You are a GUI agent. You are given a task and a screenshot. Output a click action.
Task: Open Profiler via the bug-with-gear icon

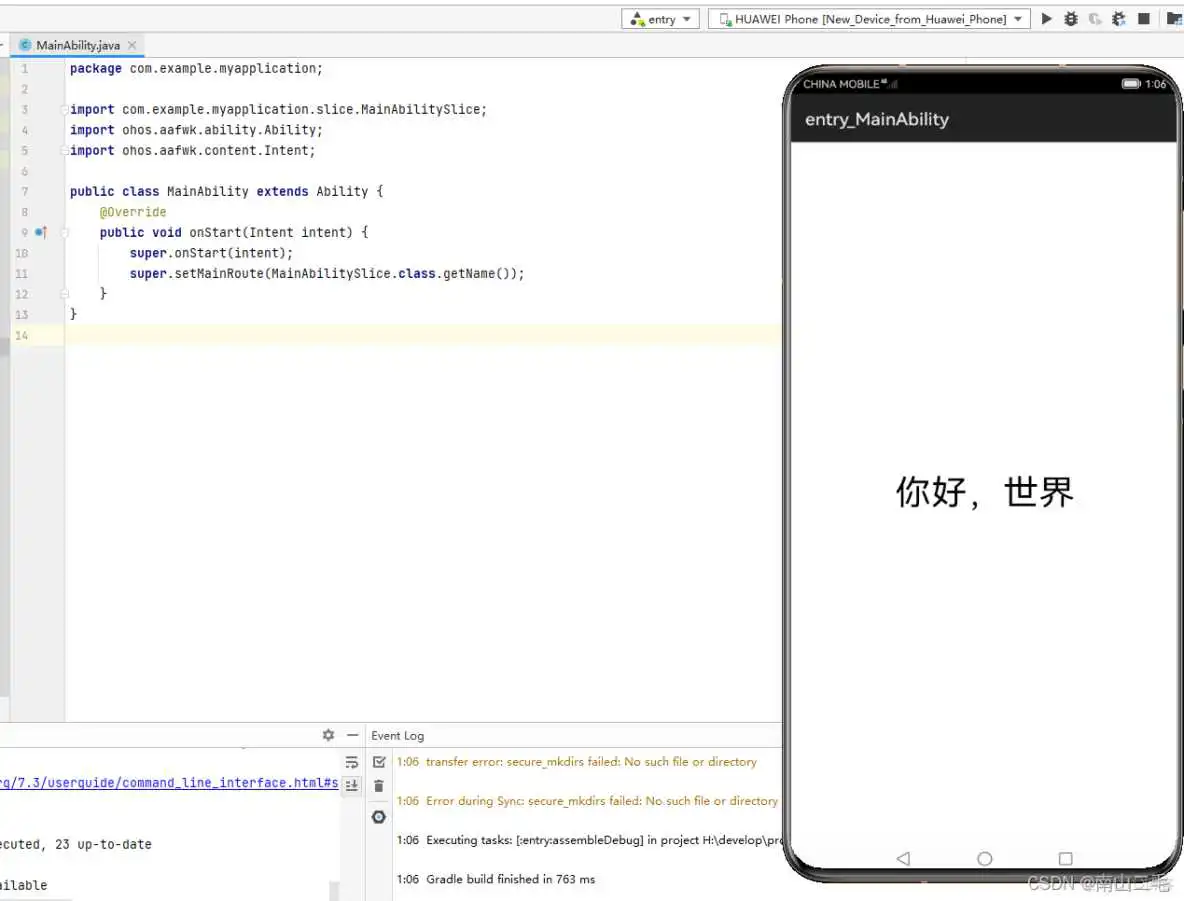coord(1118,18)
